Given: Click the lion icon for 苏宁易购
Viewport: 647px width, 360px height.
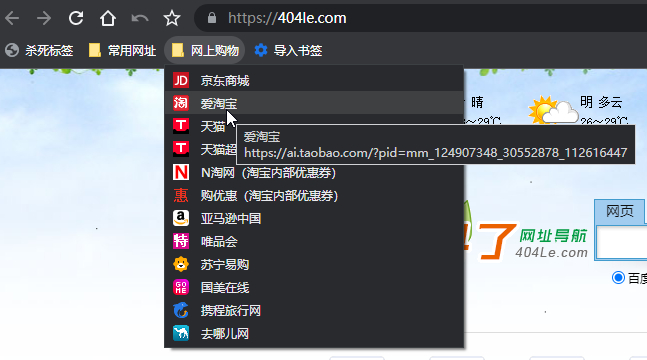Looking at the screenshot, I should point(181,264).
